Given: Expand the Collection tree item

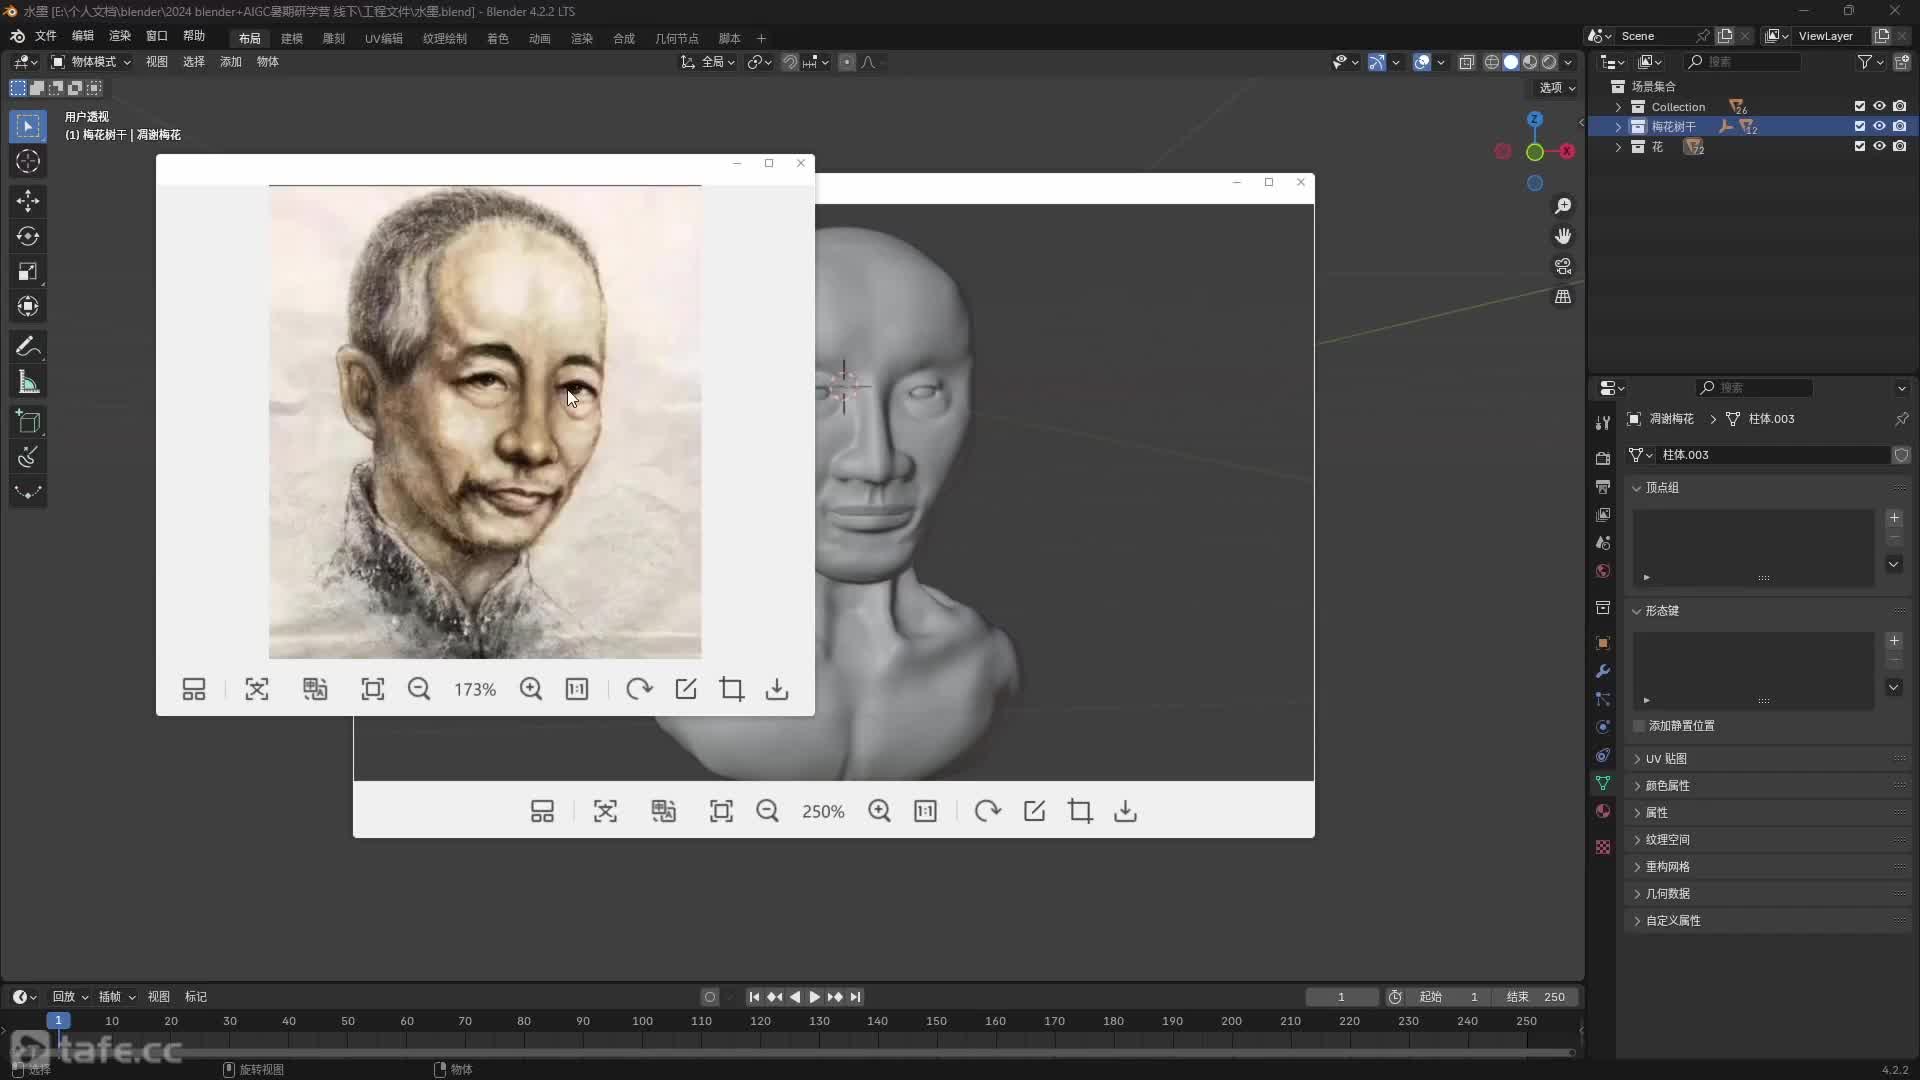Looking at the screenshot, I should click(1619, 107).
